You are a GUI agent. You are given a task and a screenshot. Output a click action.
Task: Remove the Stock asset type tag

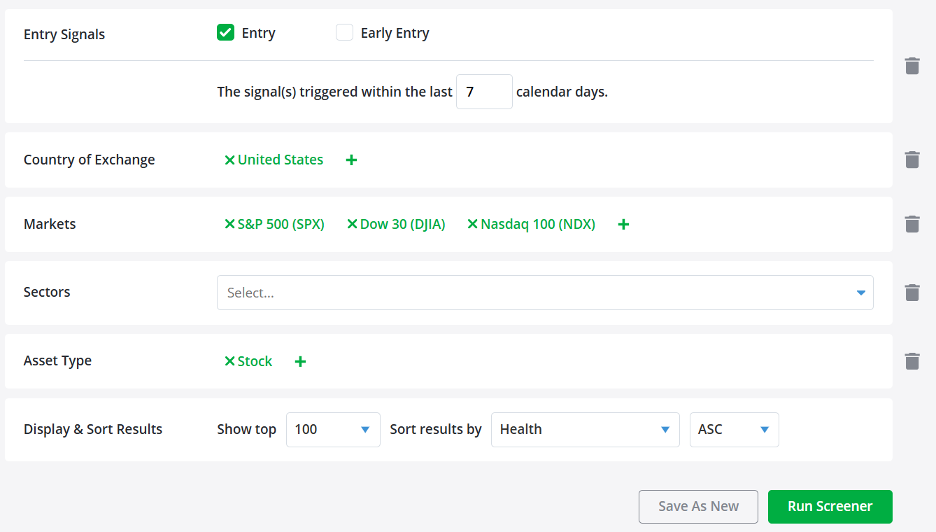[x=229, y=361]
